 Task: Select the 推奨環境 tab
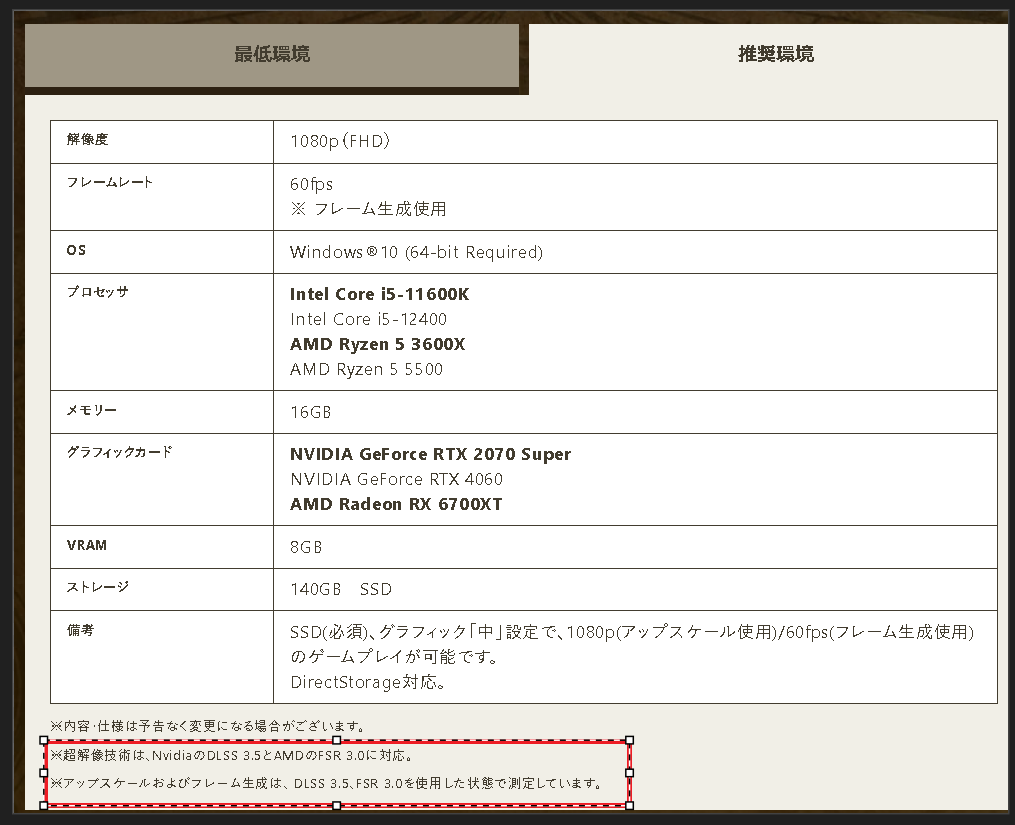[775, 54]
